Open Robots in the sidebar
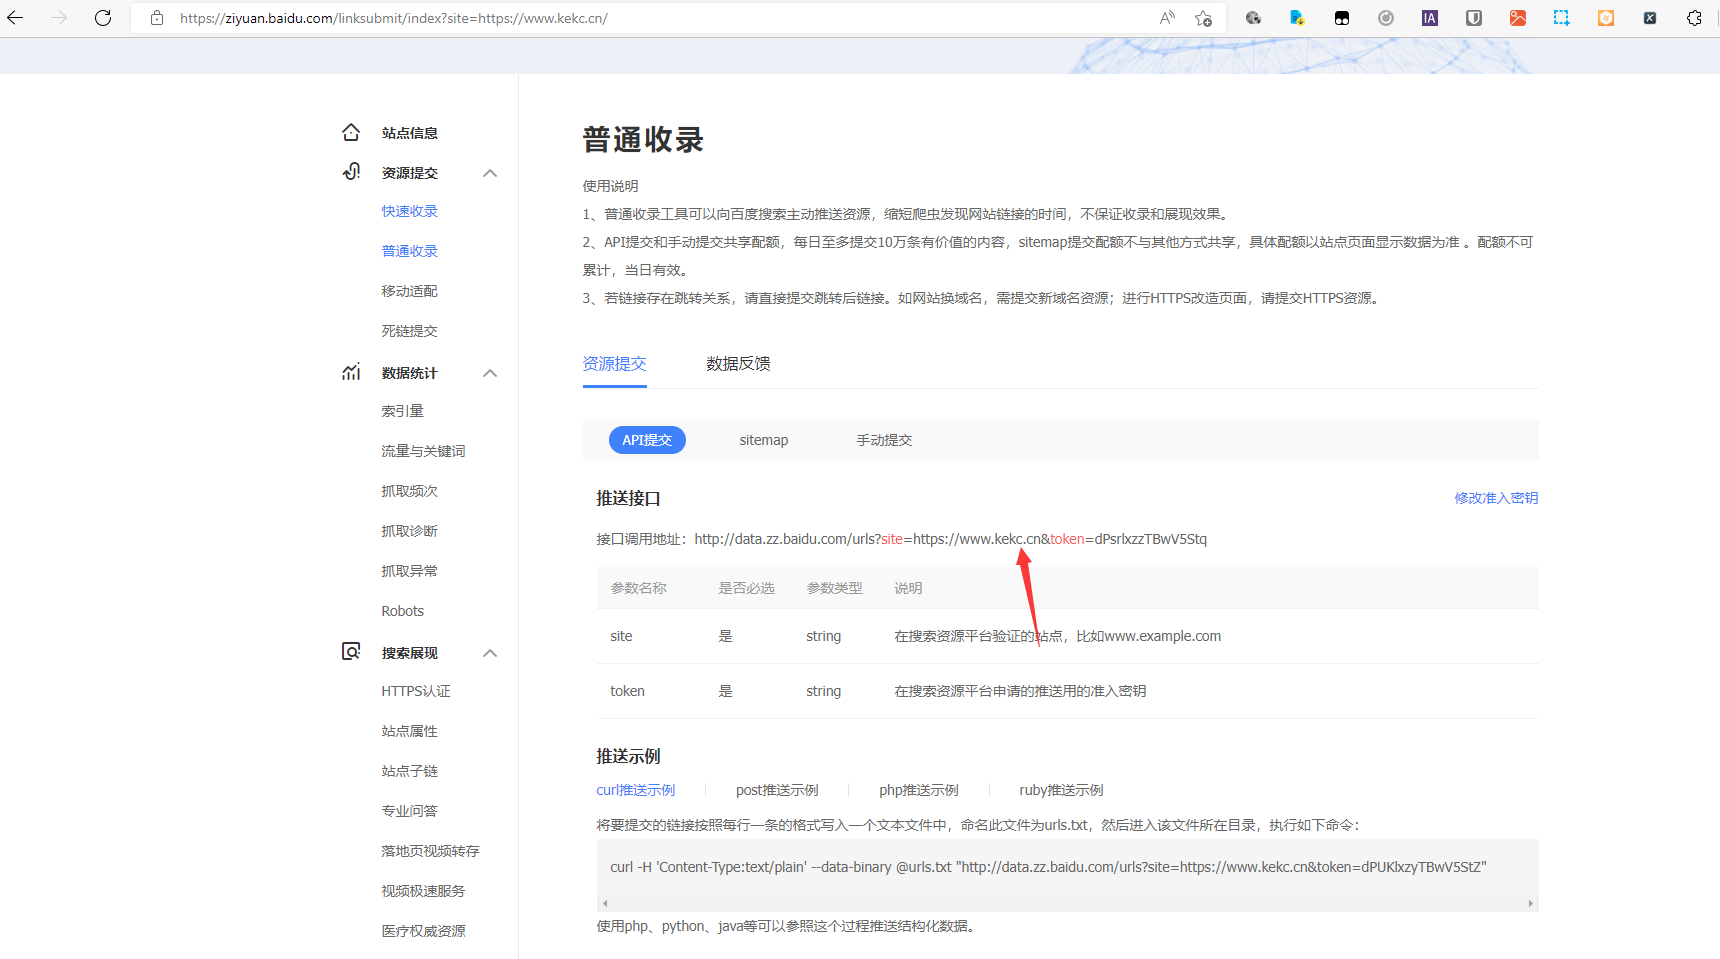The width and height of the screenshot is (1720, 959). tap(402, 611)
